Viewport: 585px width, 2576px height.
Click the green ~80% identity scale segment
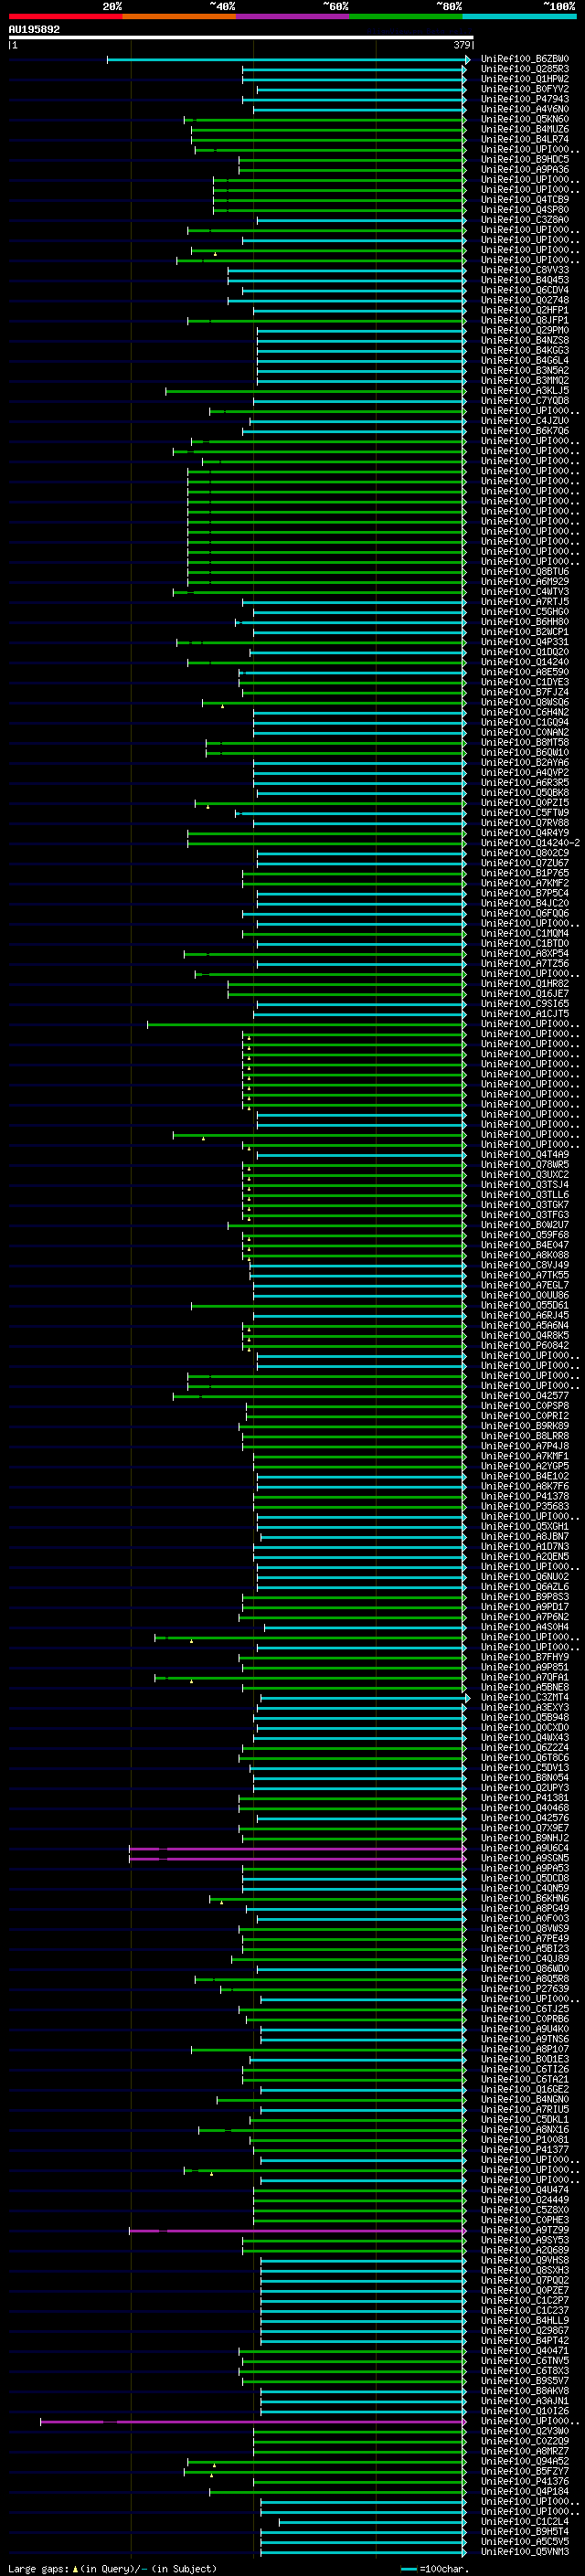[x=406, y=17]
